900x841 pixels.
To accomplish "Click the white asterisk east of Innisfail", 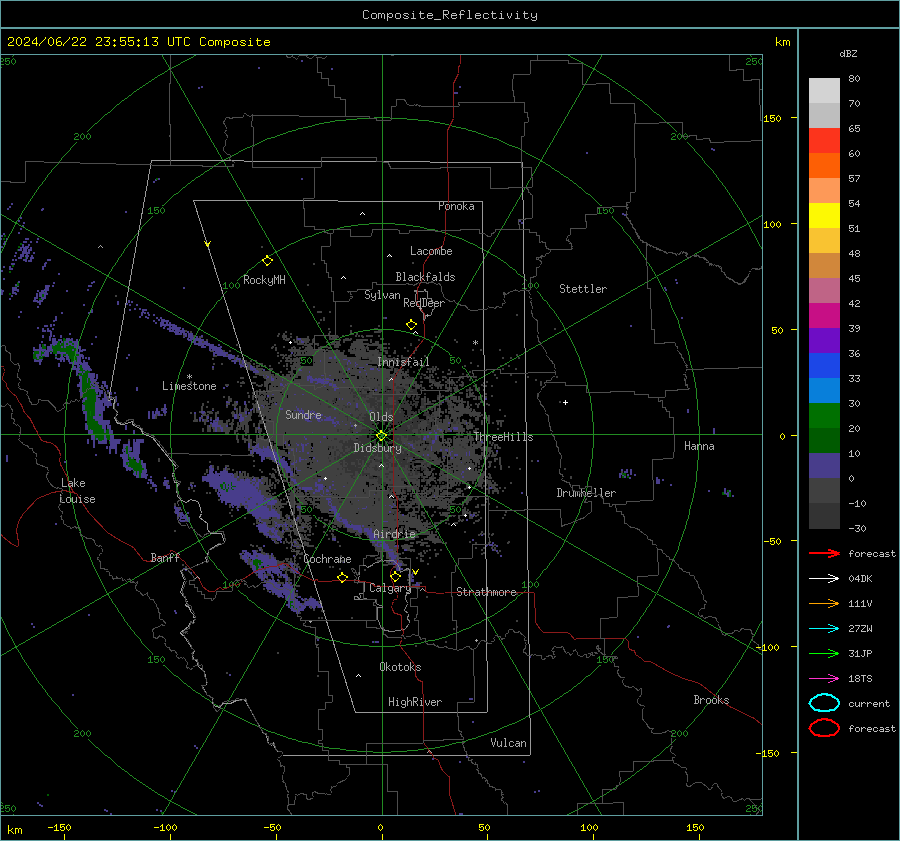I will click(475, 343).
